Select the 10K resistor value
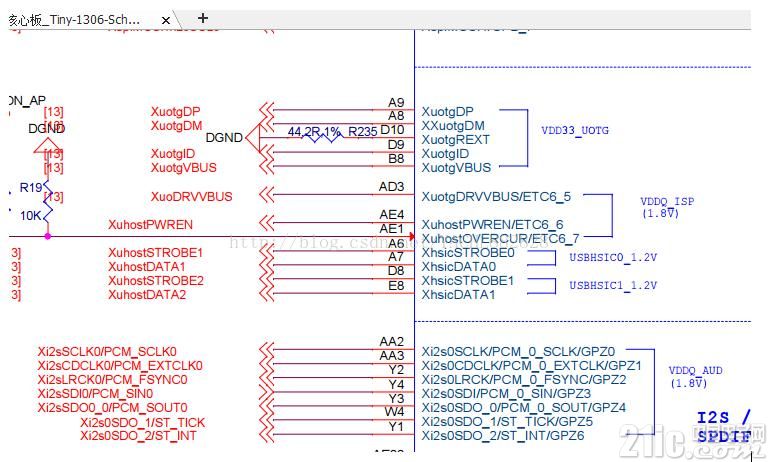 30,216
